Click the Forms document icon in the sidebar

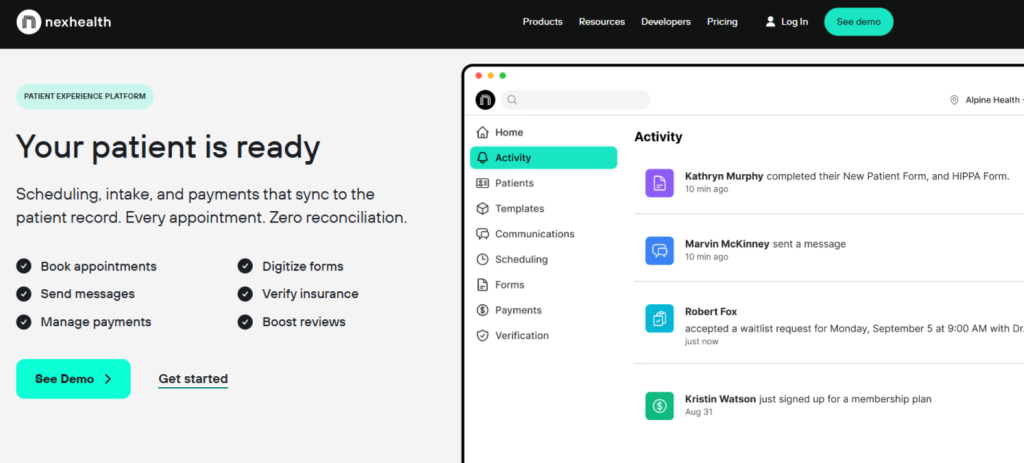[483, 285]
